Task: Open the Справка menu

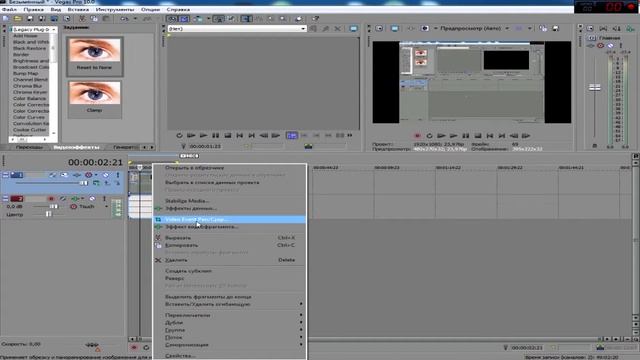Action: pos(178,9)
